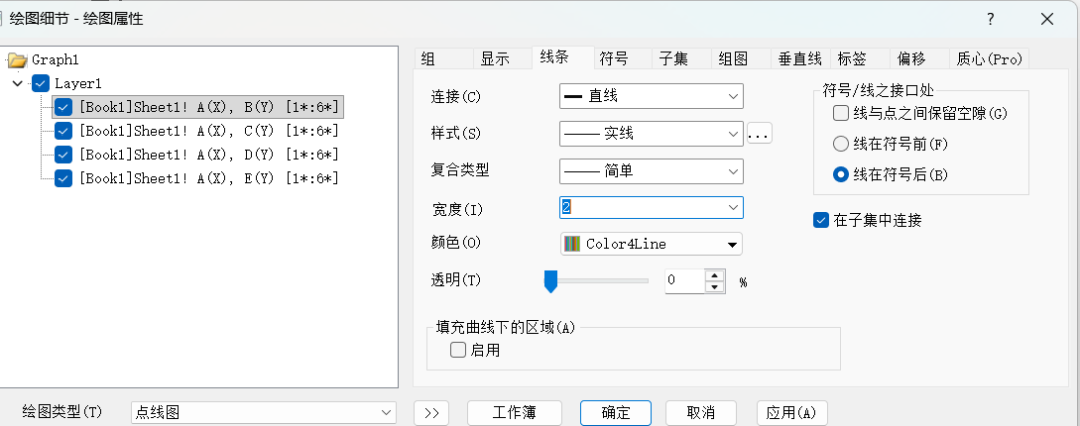Toggle visibility of the C(Y) plot
Screen dimensions: 1080x426
point(63,130)
